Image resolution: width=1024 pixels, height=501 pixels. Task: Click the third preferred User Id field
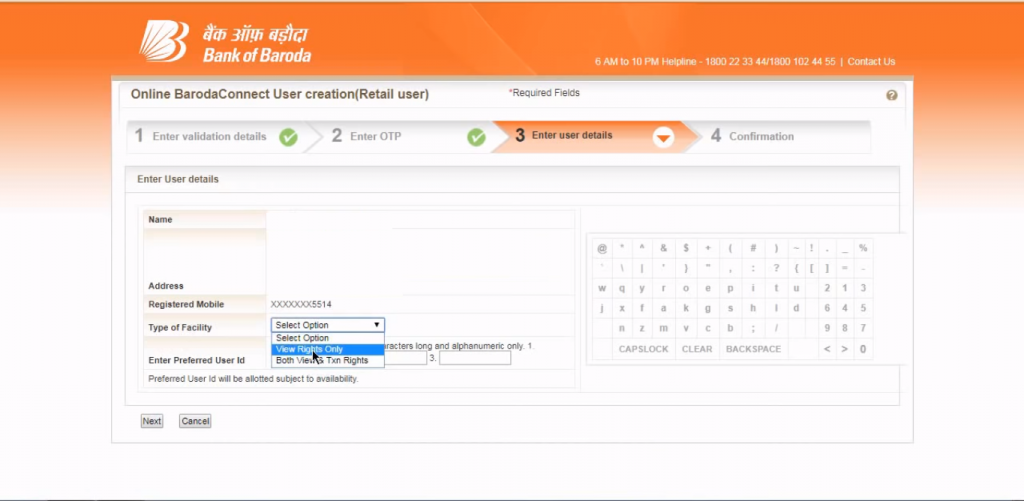pyautogui.click(x=475, y=358)
